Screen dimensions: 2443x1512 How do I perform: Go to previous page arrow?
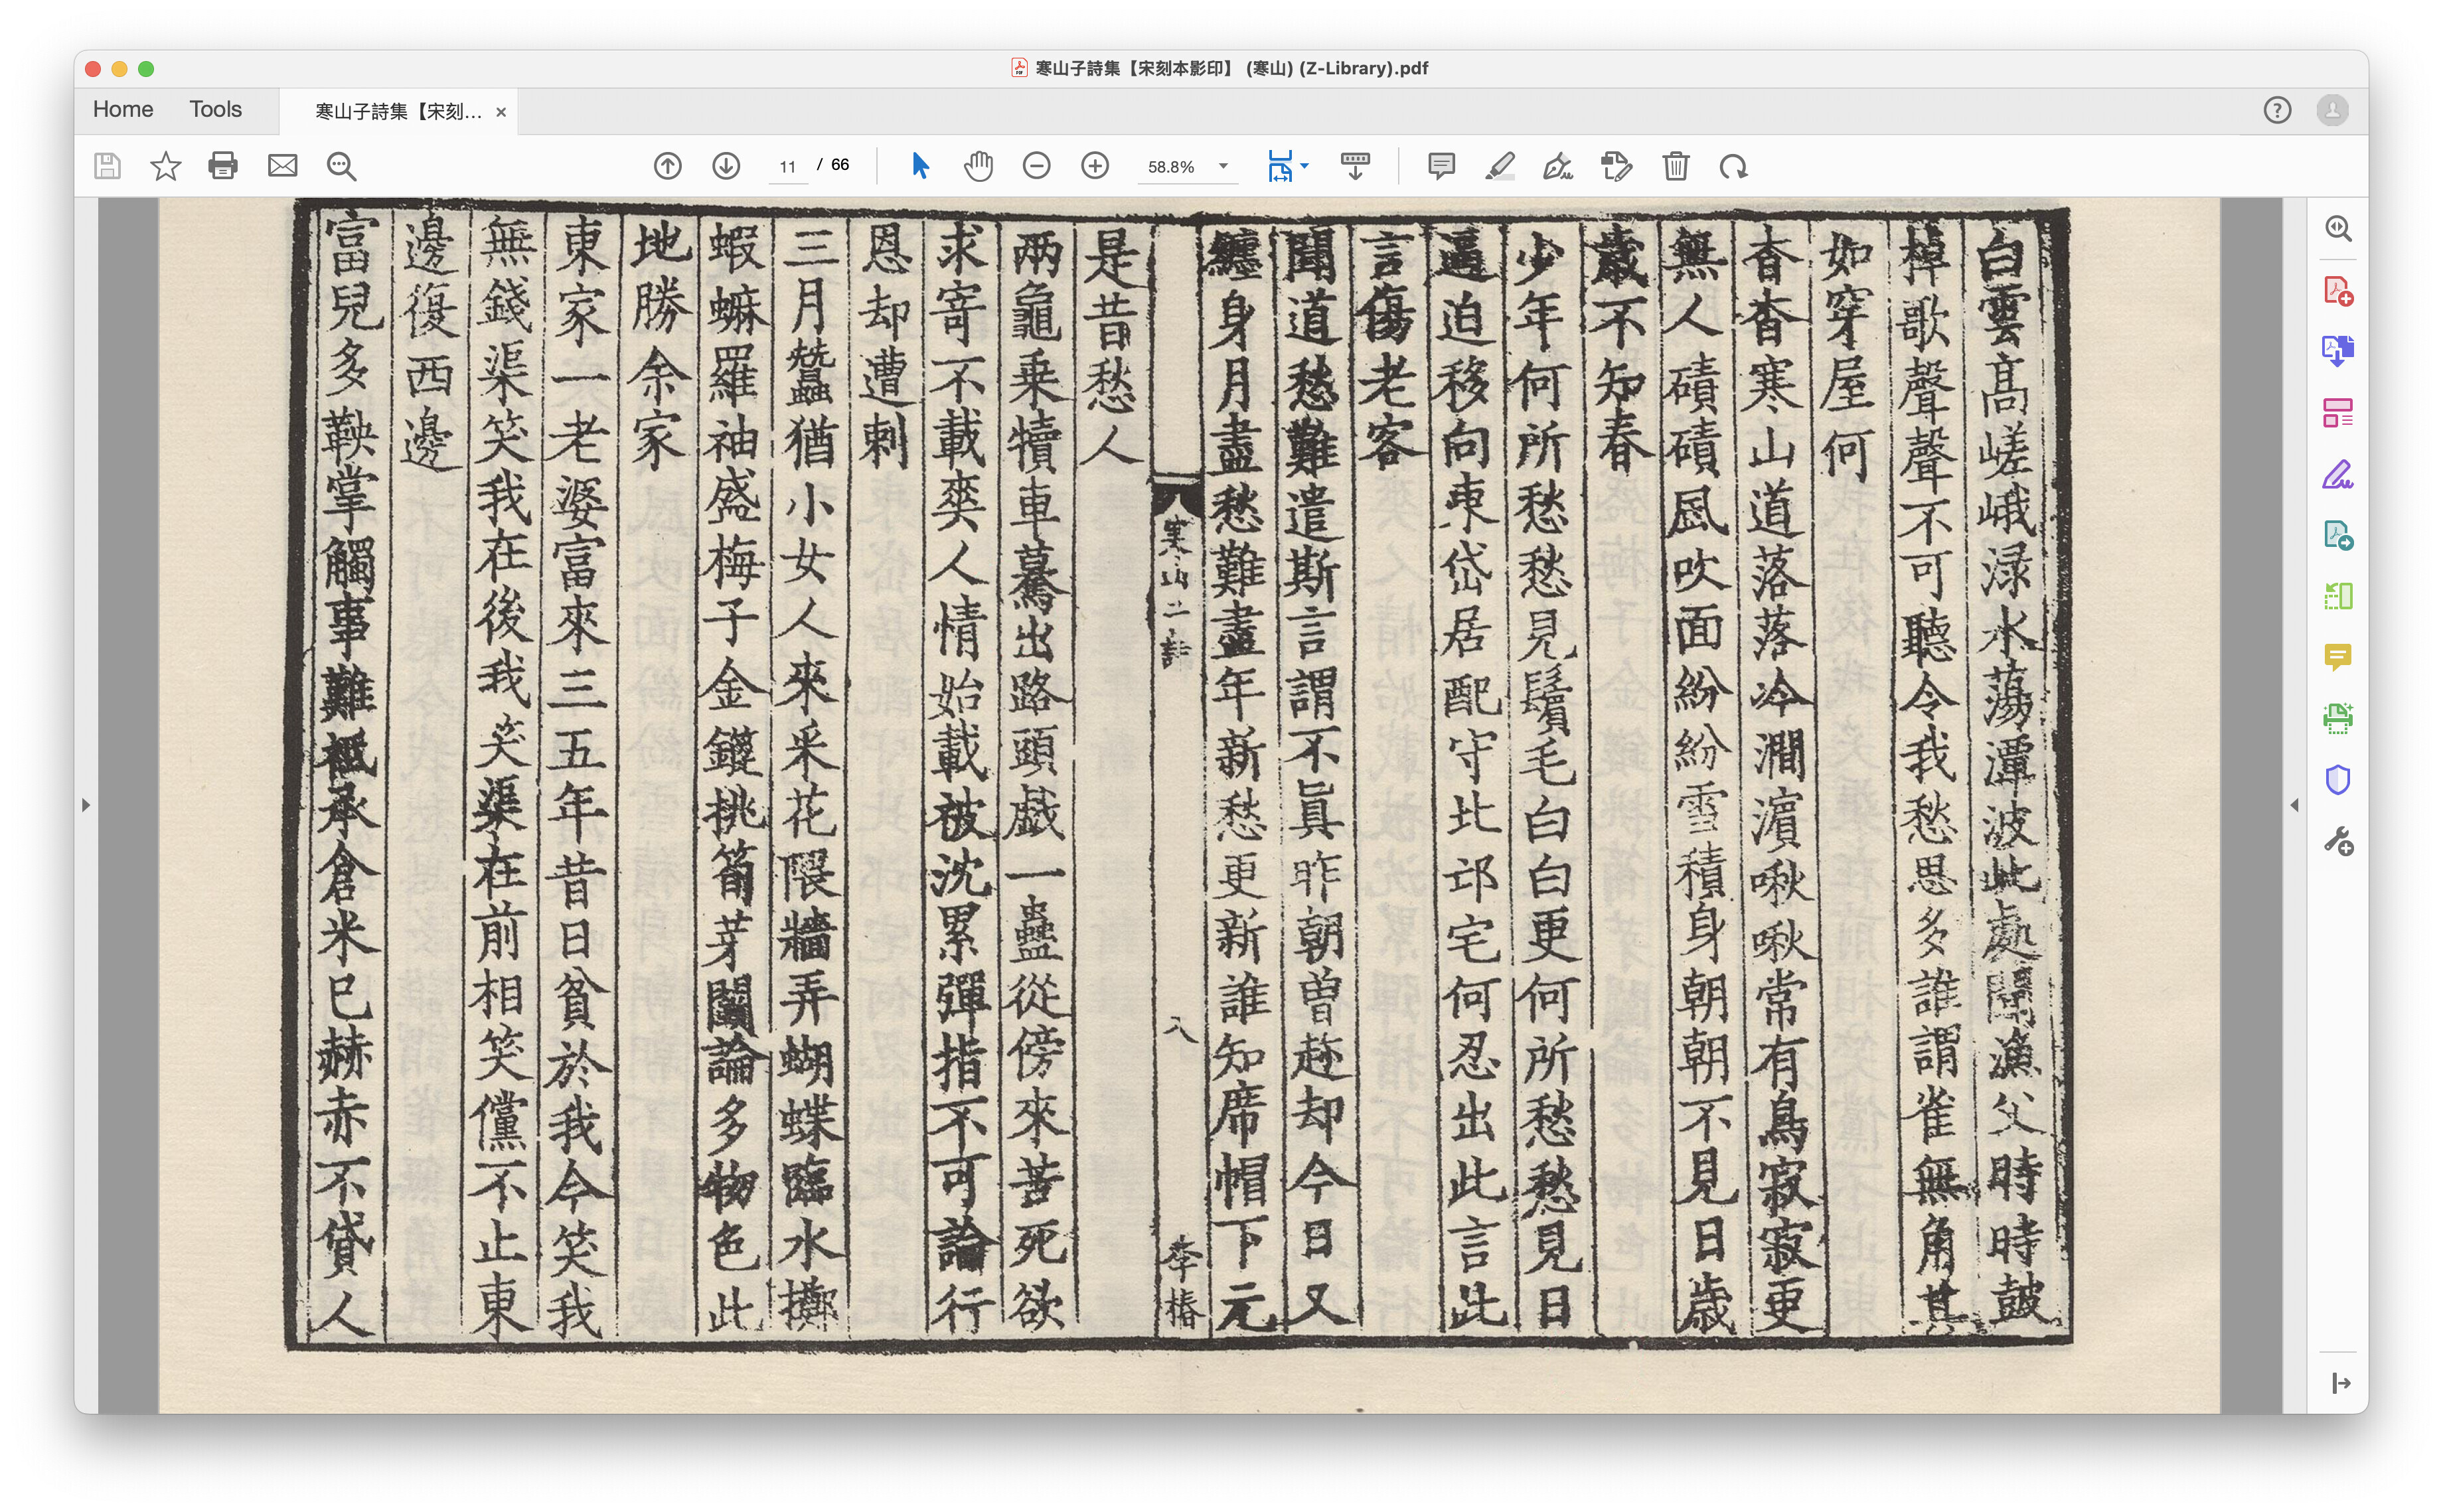(x=667, y=166)
